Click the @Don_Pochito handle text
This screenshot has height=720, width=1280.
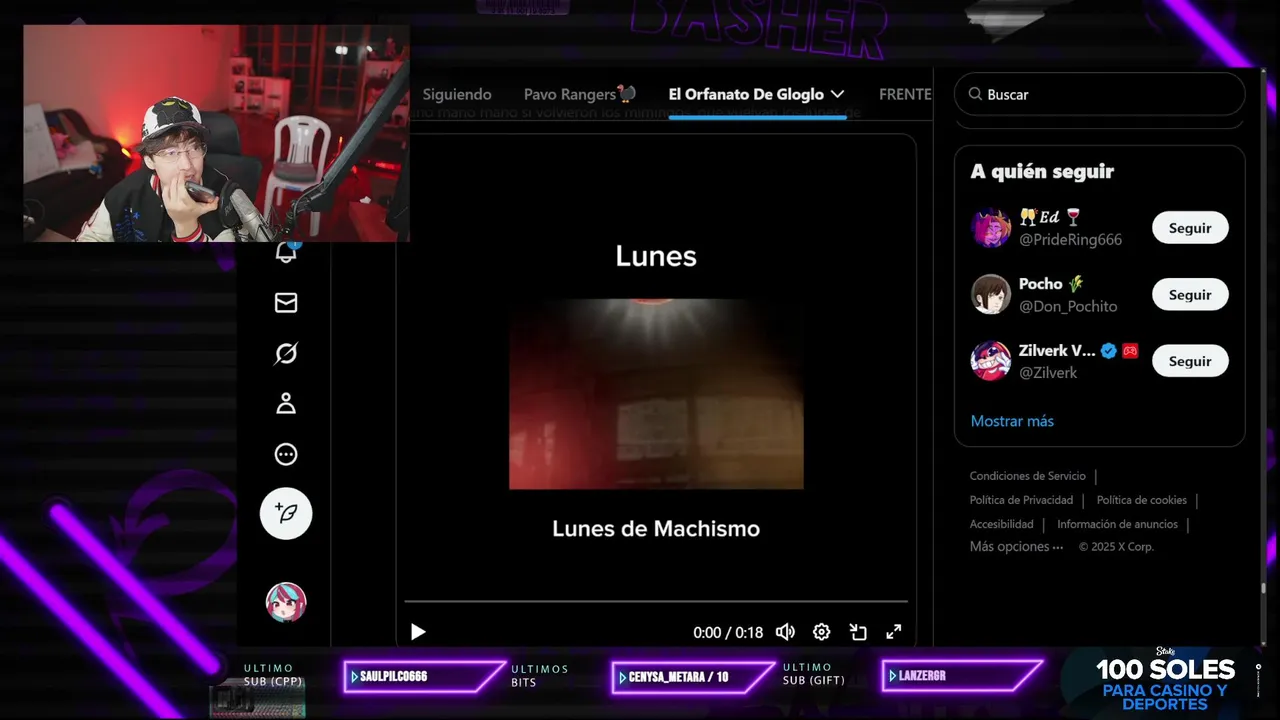1068,306
